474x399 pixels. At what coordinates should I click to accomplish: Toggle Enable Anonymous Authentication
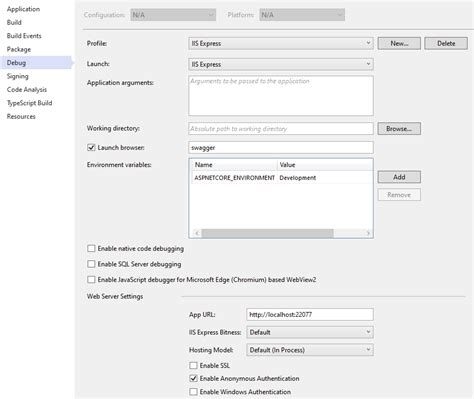click(x=193, y=378)
